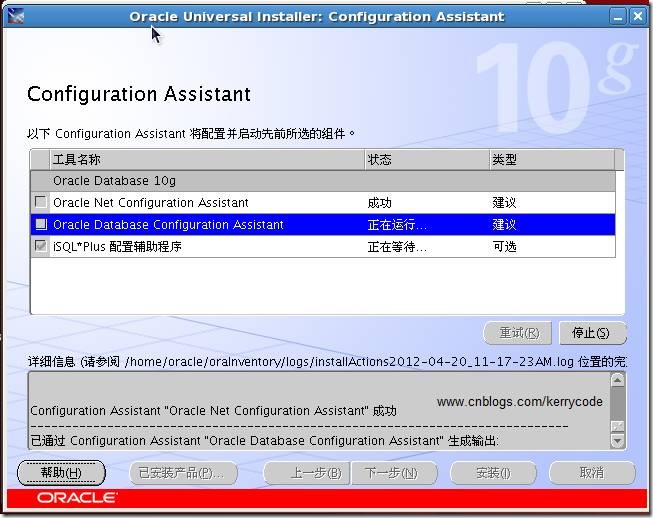This screenshot has height=518, width=653.
Task: Toggle Oracle Database Configuration Assistant checkbox
Action: [x=41, y=224]
